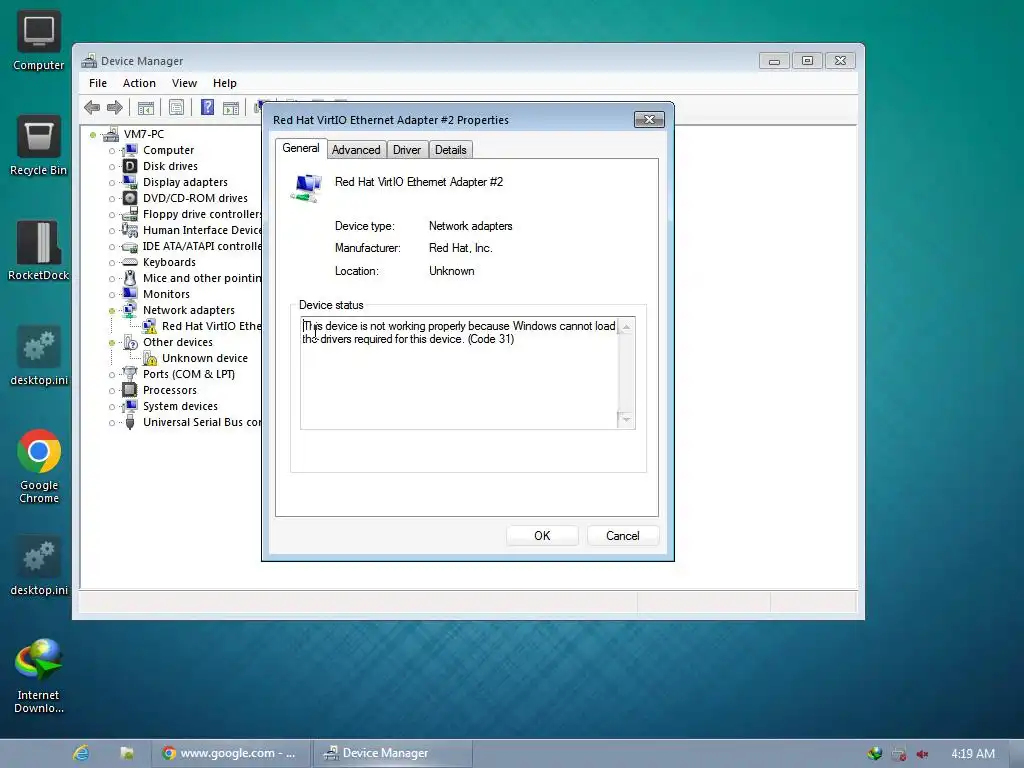The width and height of the screenshot is (1024, 768).
Task: Click the Forward arrow in Device Manager toolbar
Action: [x=115, y=107]
